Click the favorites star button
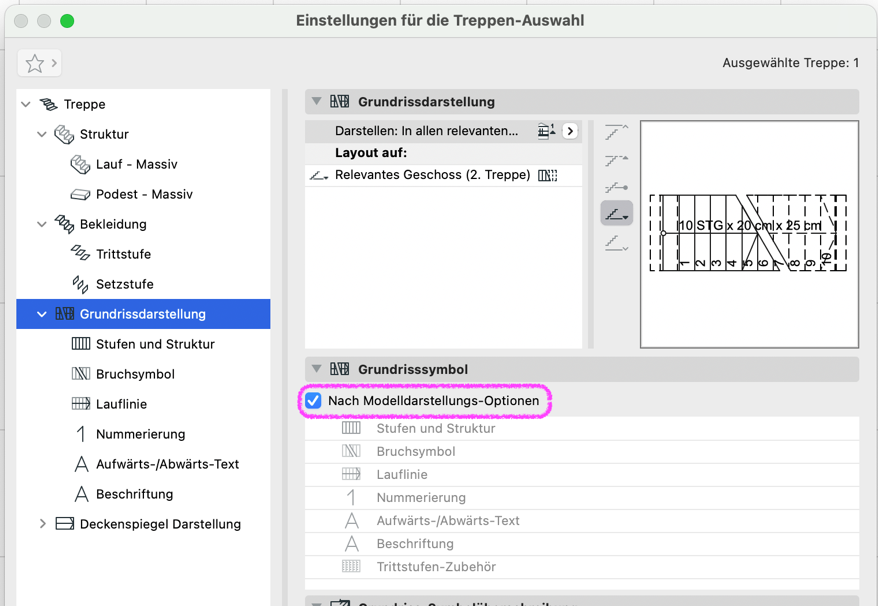878x606 pixels. 39,63
